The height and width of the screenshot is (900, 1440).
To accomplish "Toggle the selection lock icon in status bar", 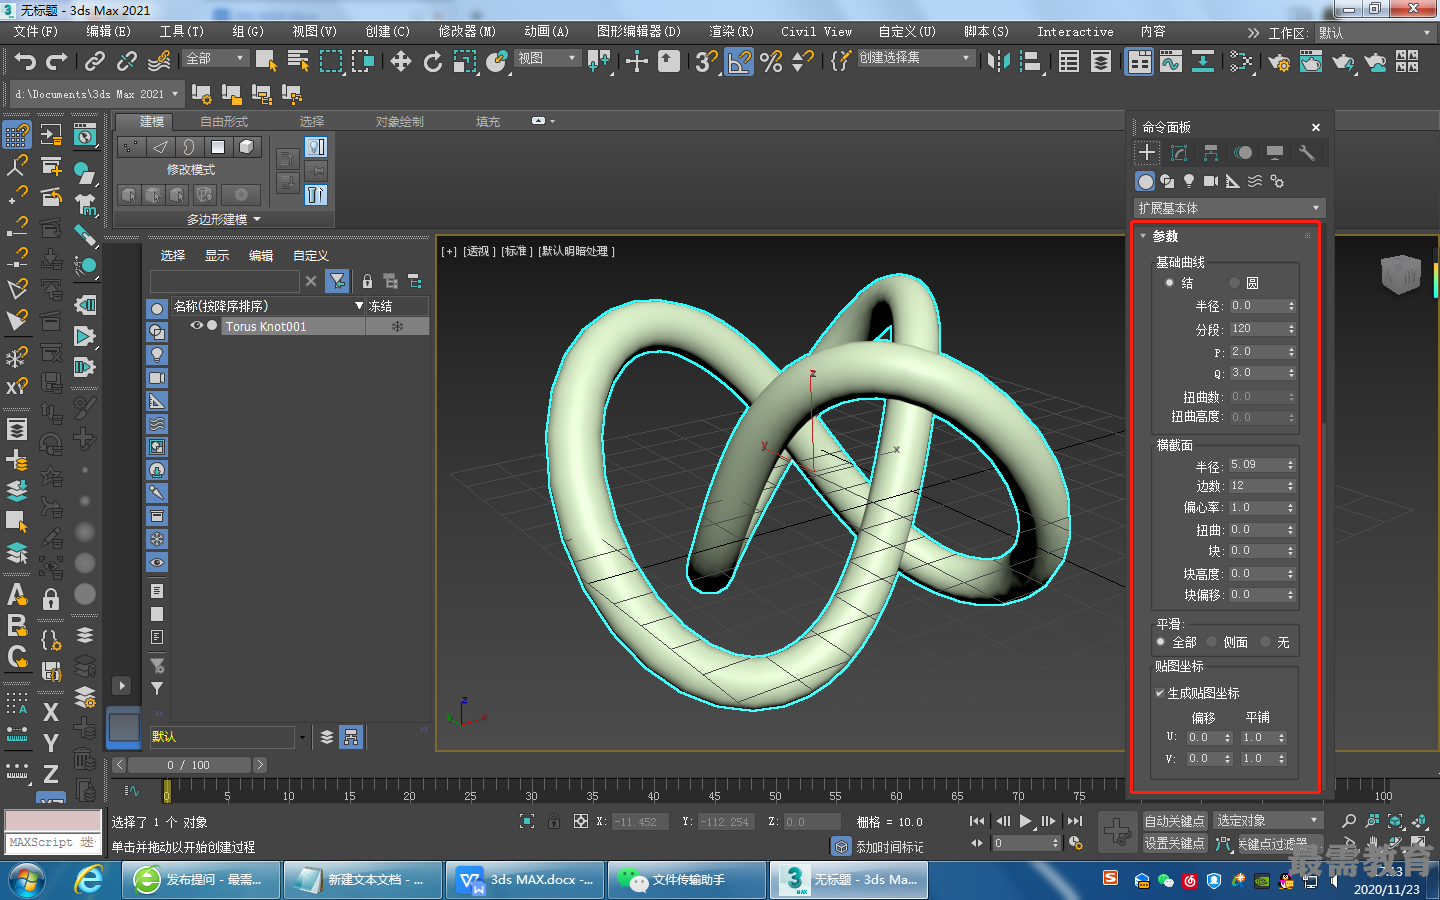I will [x=554, y=821].
